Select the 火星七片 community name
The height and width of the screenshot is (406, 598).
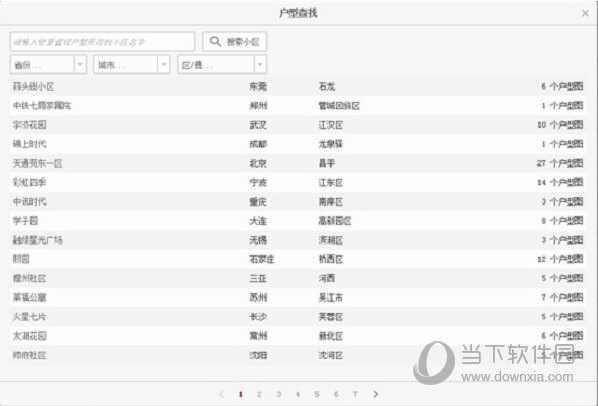tap(29, 316)
